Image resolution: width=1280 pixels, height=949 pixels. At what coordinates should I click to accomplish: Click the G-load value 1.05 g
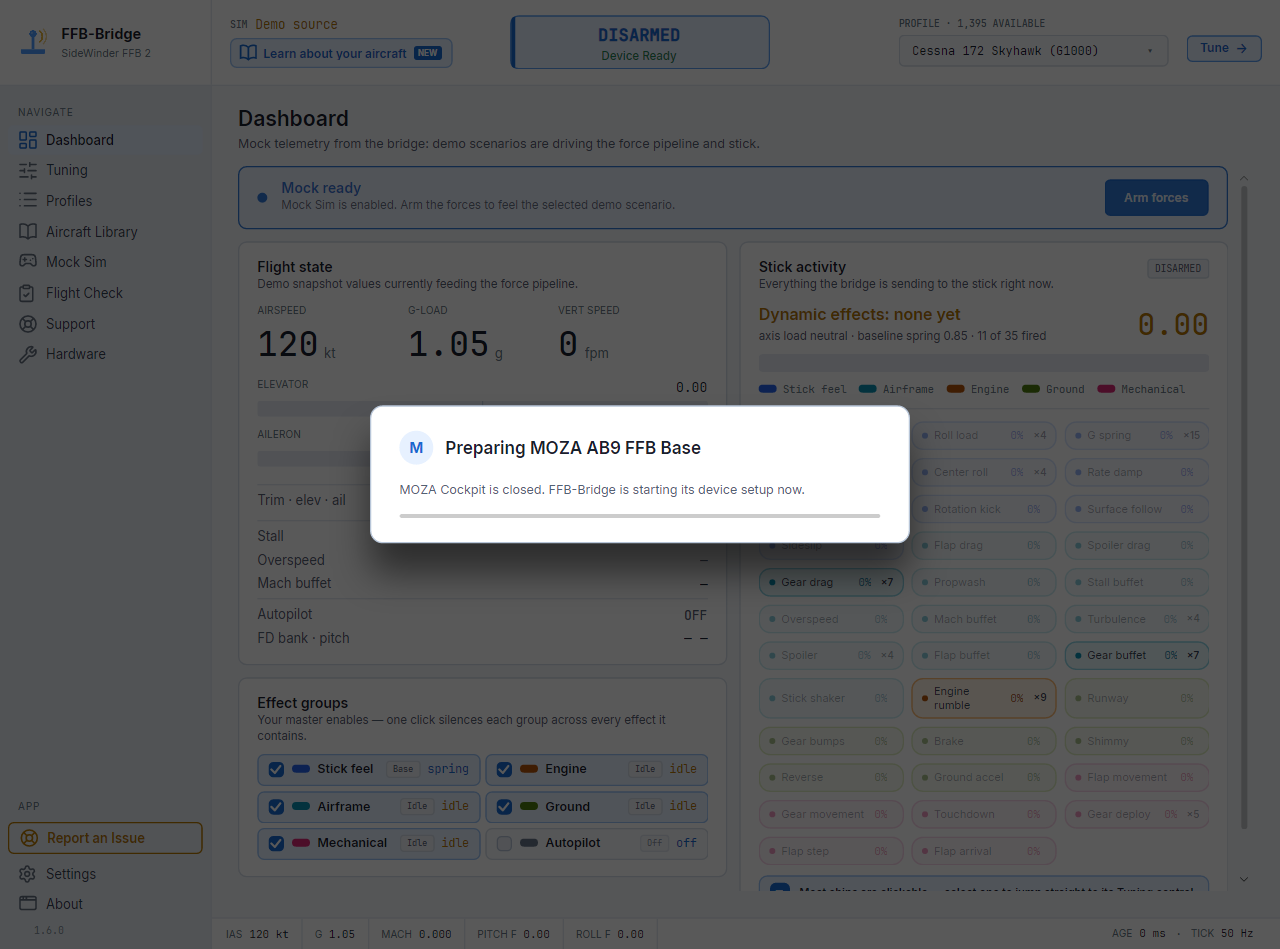point(455,345)
